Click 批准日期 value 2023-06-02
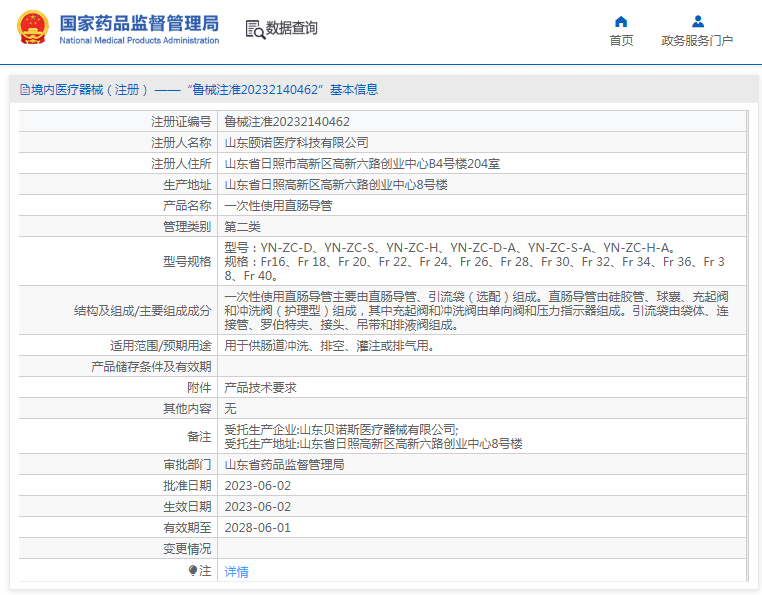This screenshot has height=595, width=762. (258, 486)
